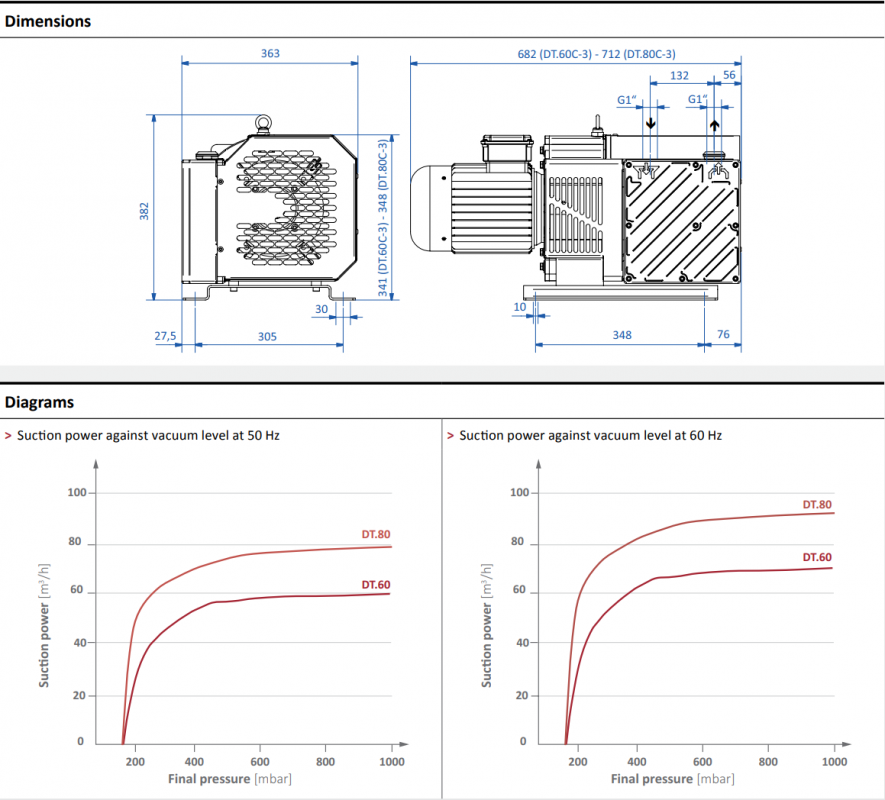Click the 100 y-axis tick in the 50 Hz chart
This screenshot has height=800, width=885.
point(77,492)
